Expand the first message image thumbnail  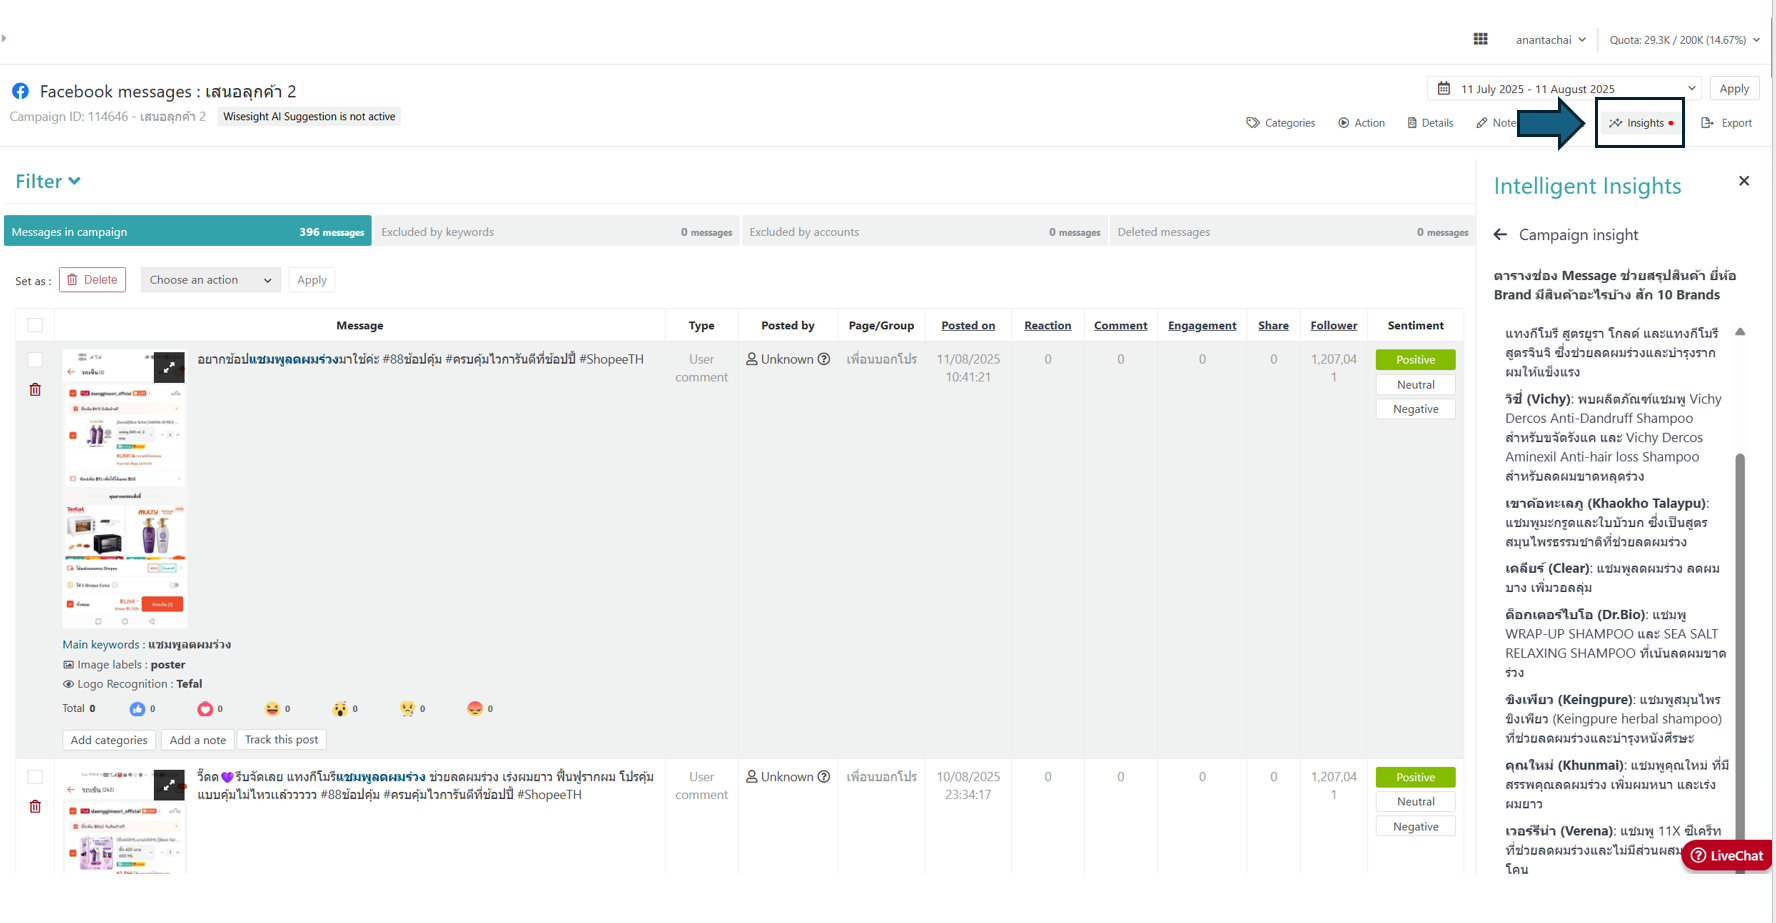pyautogui.click(x=169, y=367)
